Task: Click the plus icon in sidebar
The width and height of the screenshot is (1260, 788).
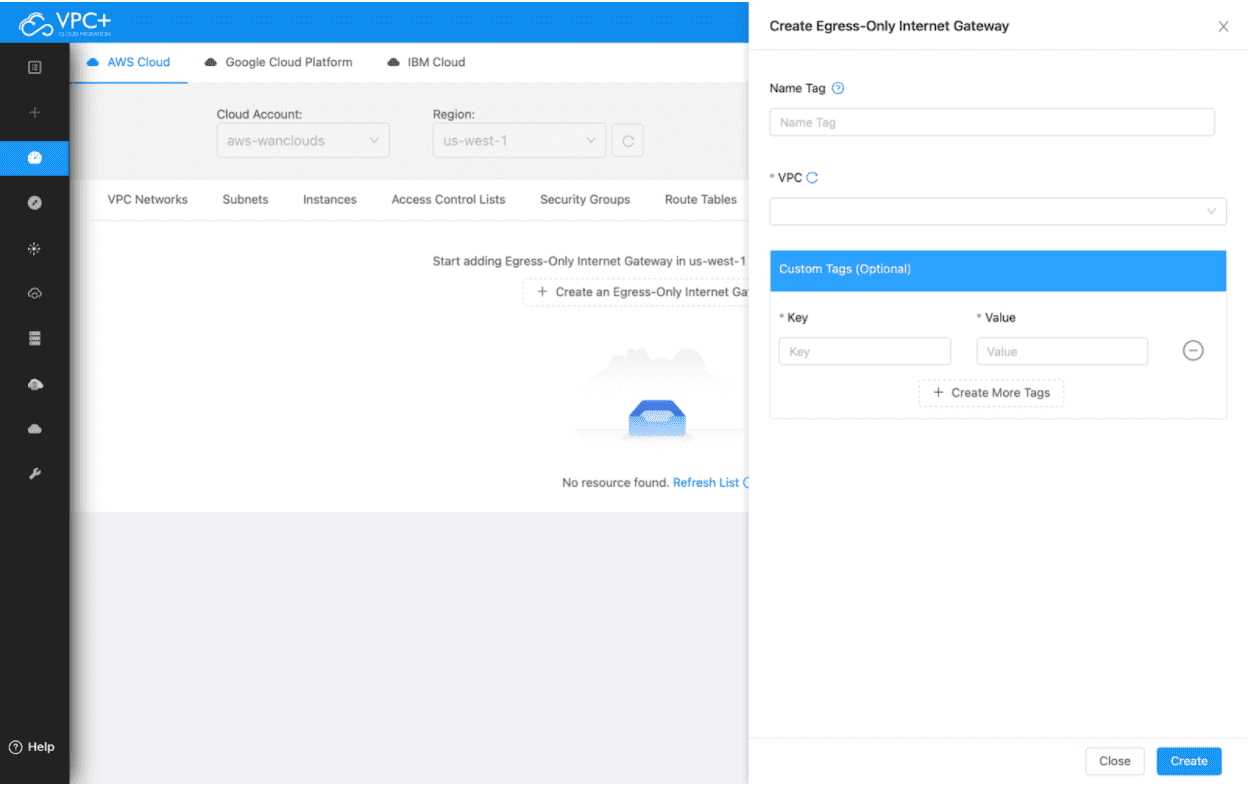Action: pyautogui.click(x=35, y=113)
